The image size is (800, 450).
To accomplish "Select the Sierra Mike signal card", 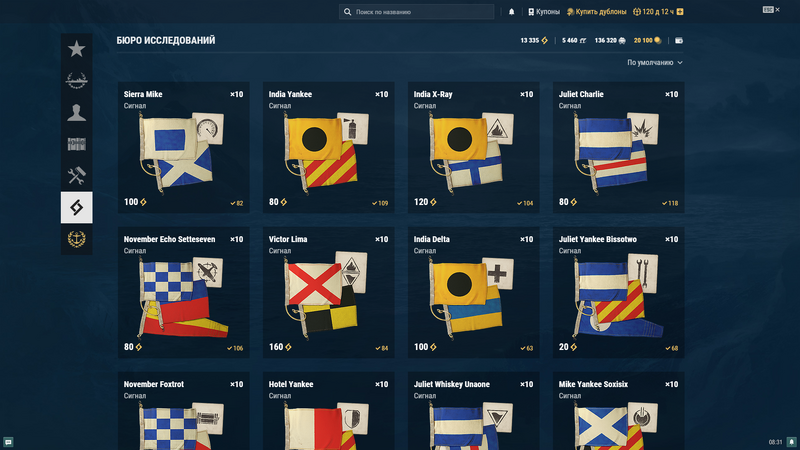I will 184,147.
